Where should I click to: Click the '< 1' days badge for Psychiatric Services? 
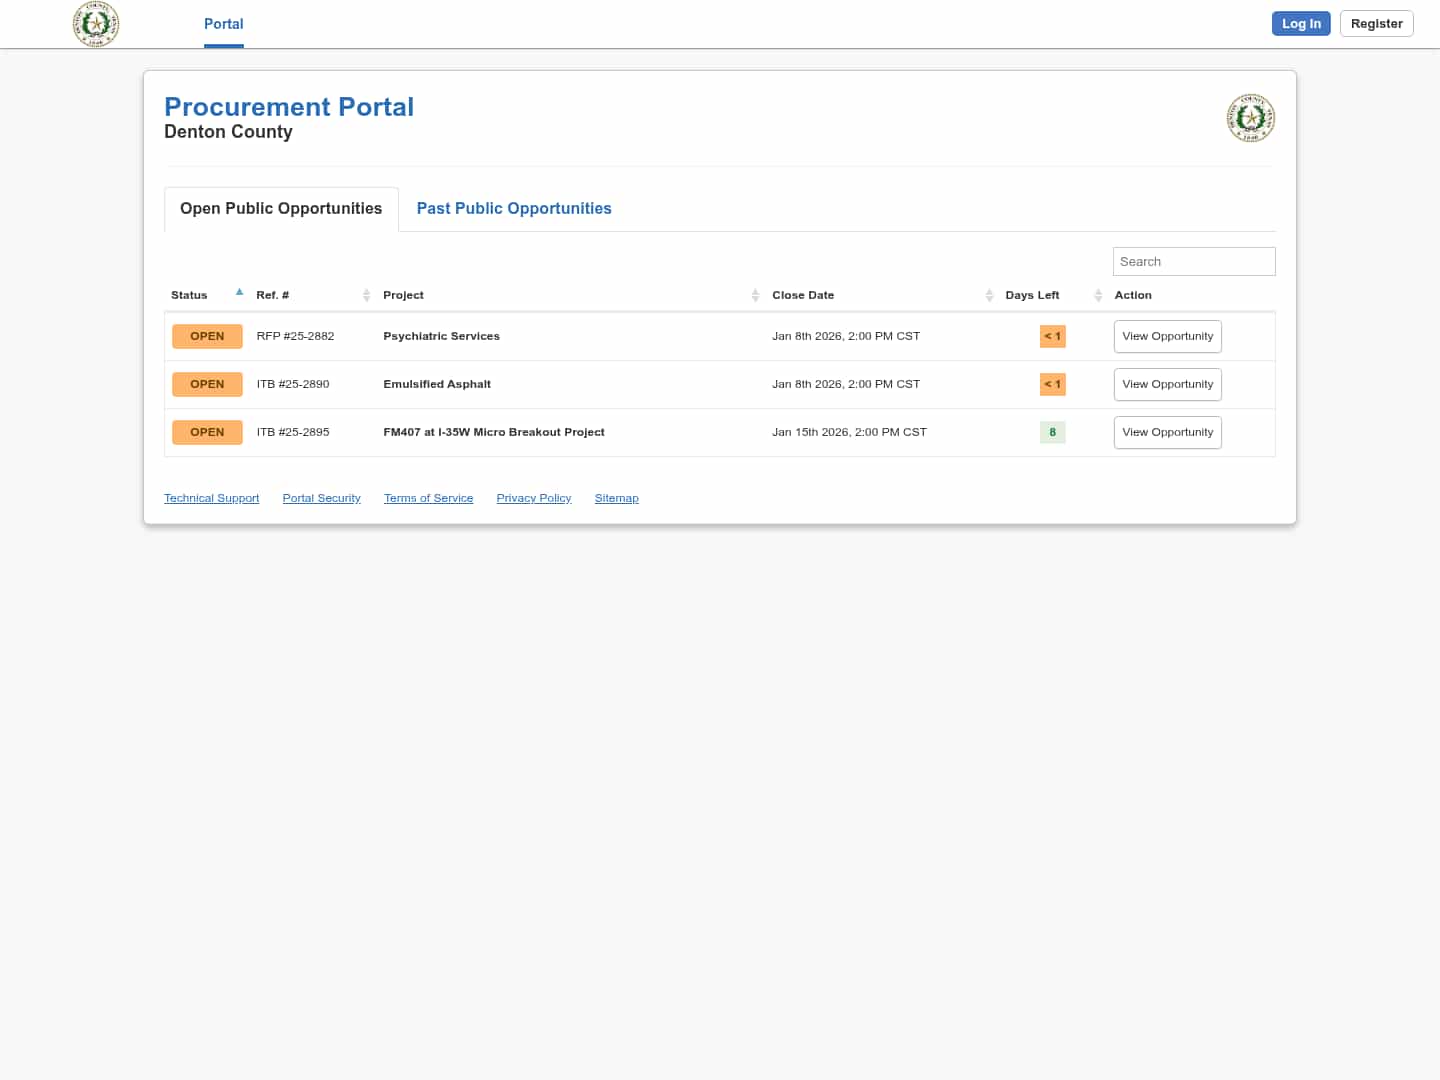pos(1052,336)
